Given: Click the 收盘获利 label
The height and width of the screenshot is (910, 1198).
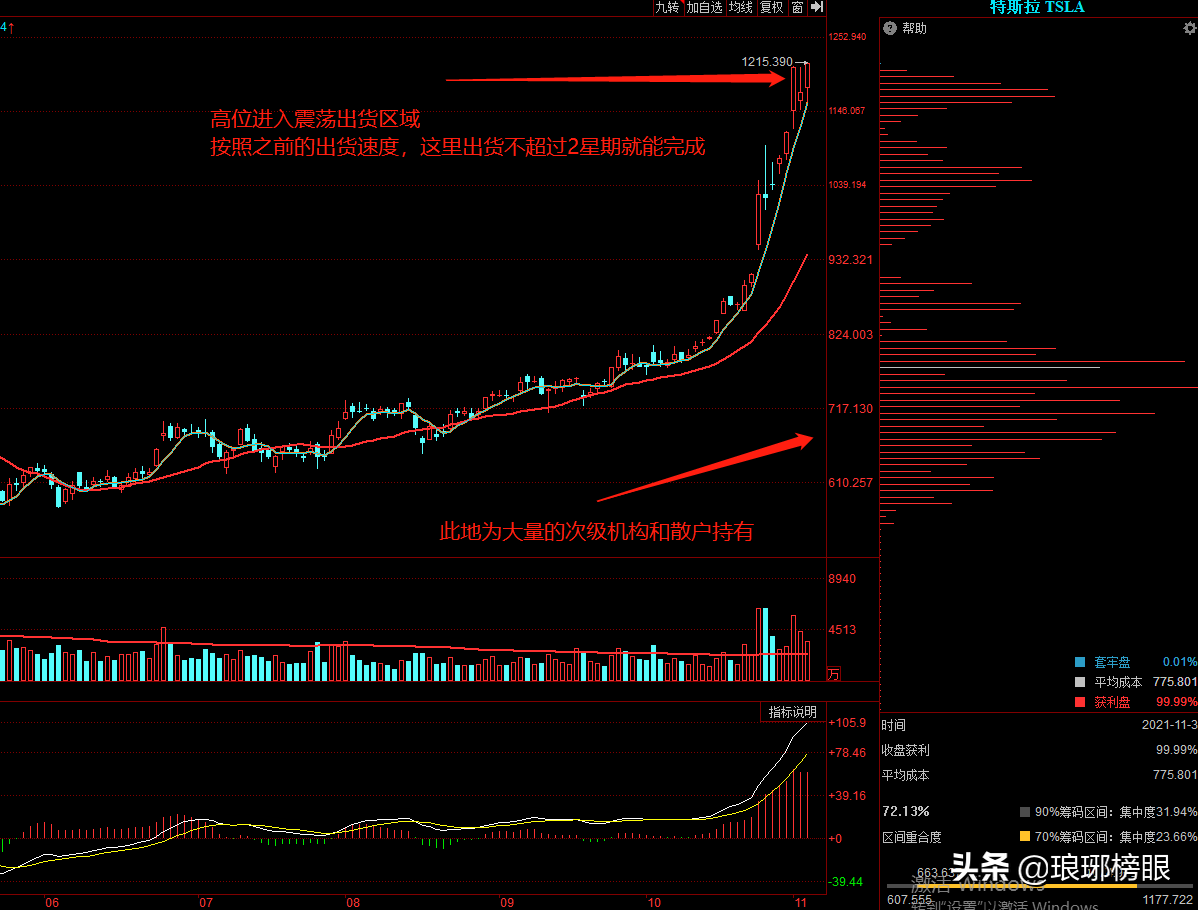Looking at the screenshot, I should pos(905,750).
